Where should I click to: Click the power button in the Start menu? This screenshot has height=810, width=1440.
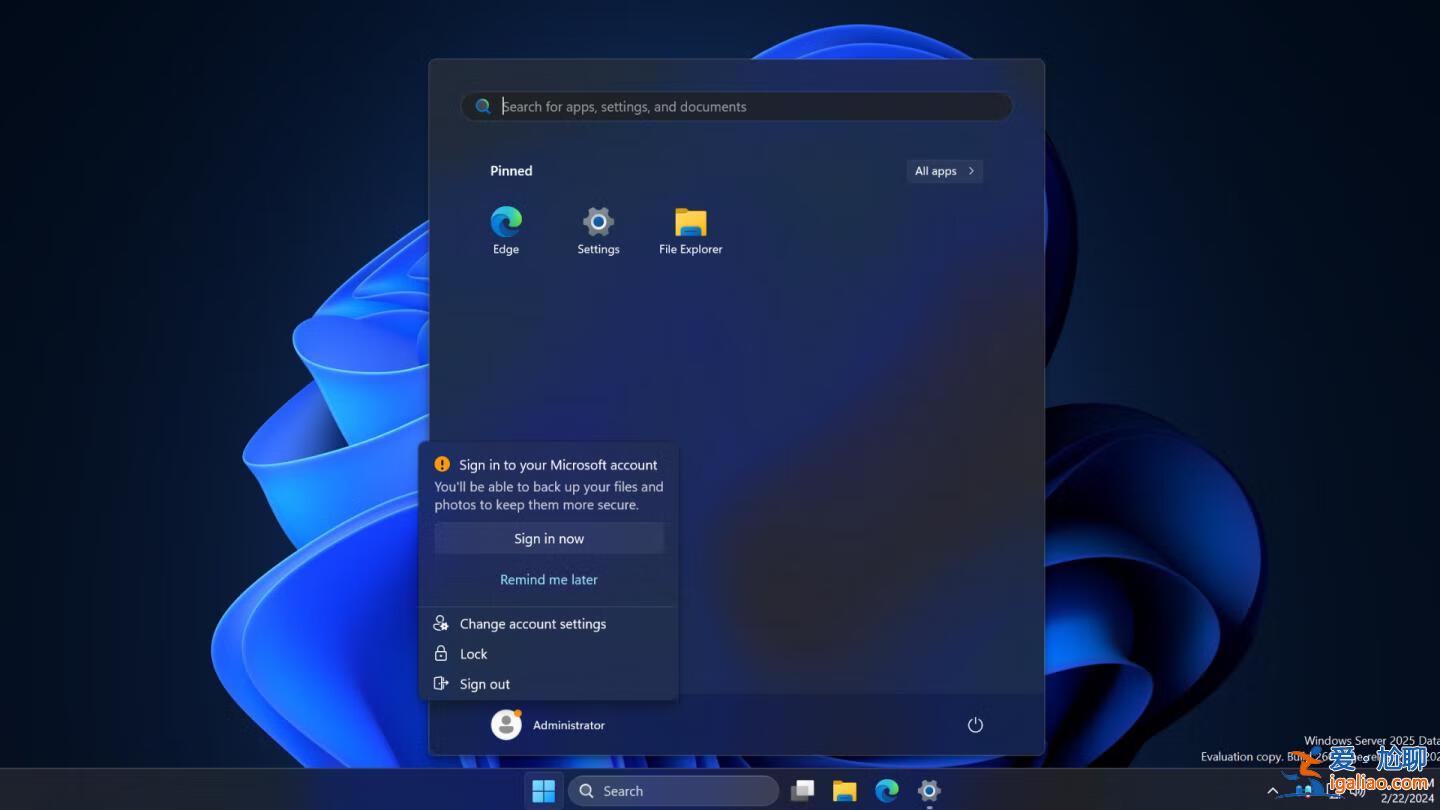pos(975,725)
